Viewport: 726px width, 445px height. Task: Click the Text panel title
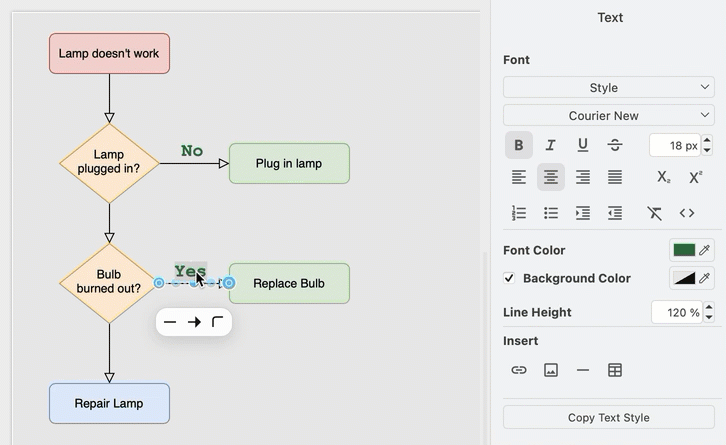[610, 18]
